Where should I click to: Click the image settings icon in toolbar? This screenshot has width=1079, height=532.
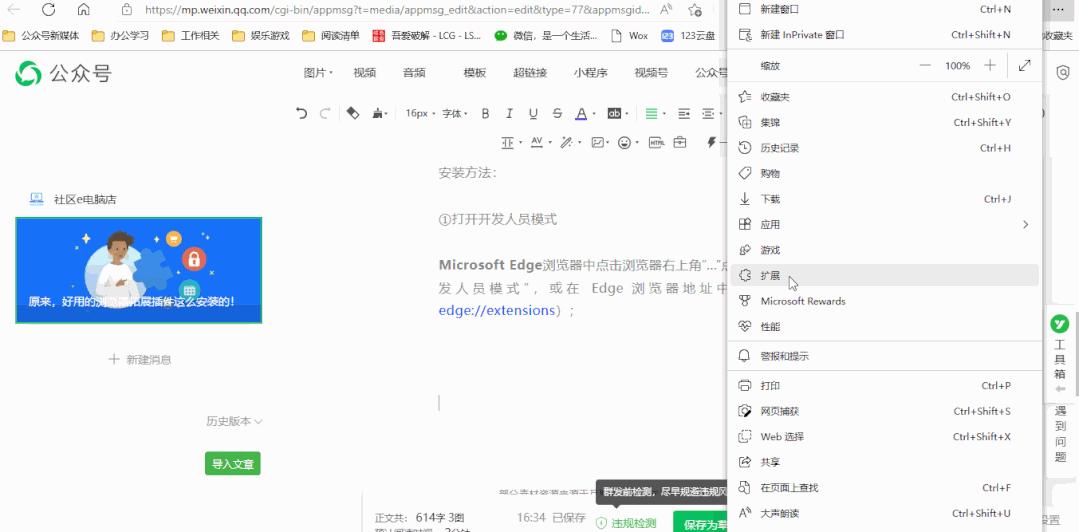[597, 142]
